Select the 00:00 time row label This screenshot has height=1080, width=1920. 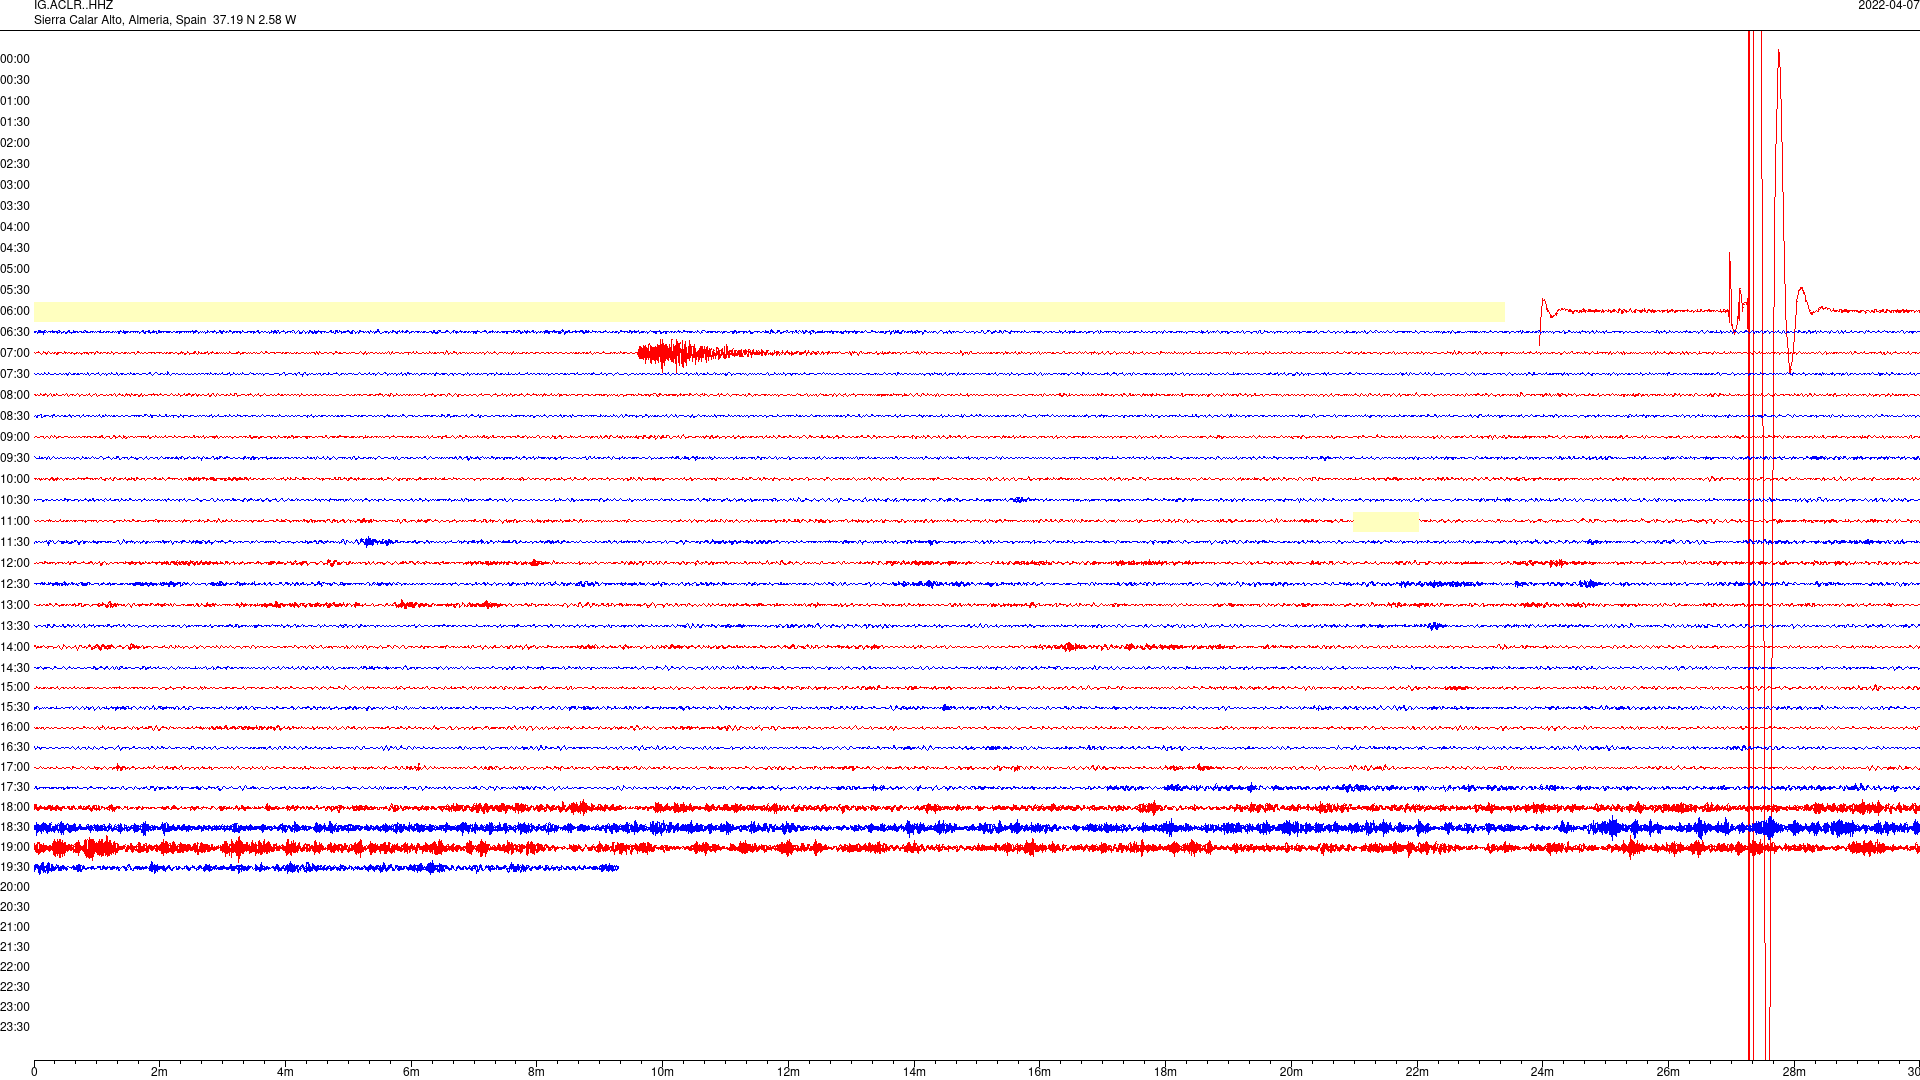click(x=15, y=59)
